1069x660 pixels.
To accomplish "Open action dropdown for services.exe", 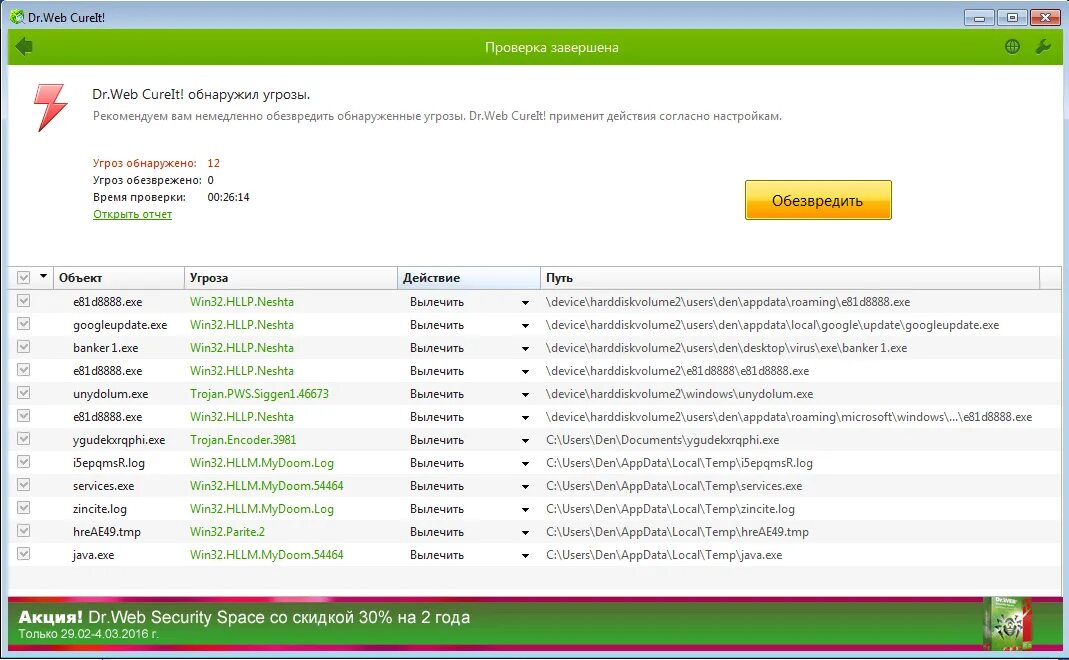I will click(x=525, y=487).
